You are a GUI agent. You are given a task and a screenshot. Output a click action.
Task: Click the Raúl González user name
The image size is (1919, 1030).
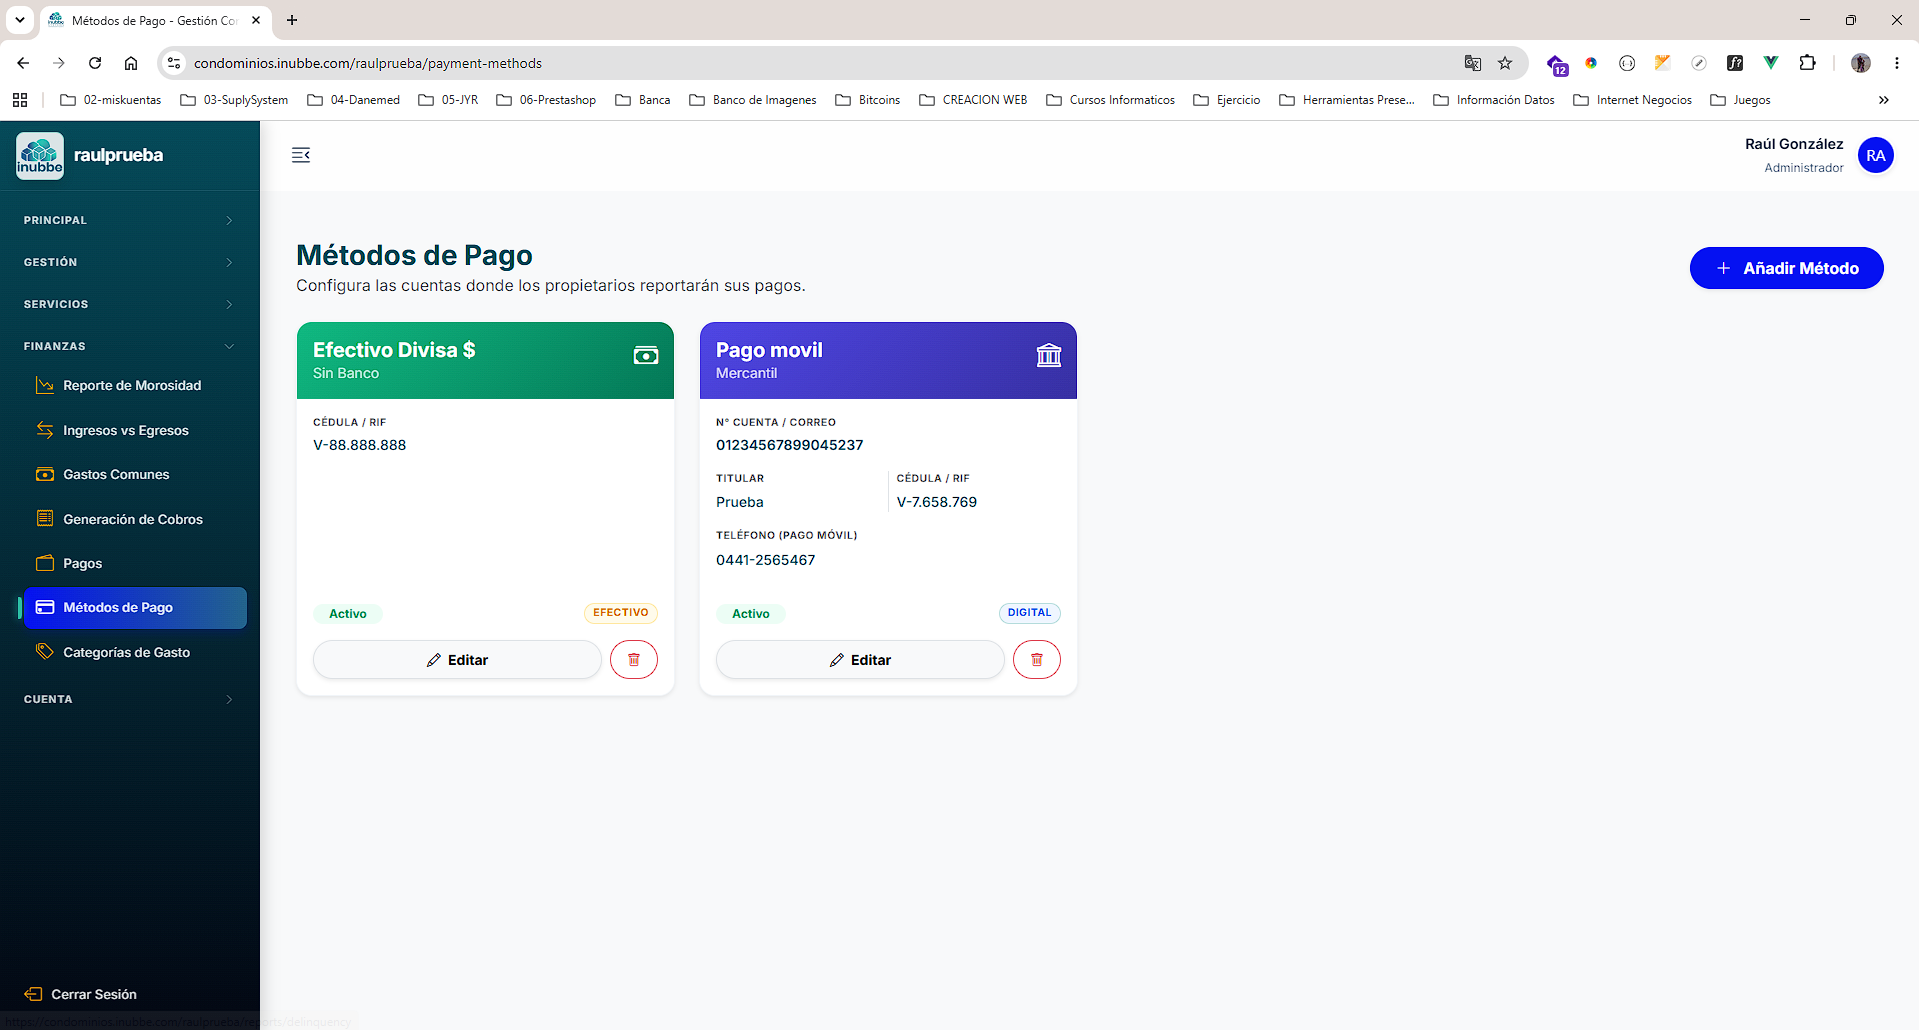coord(1794,144)
